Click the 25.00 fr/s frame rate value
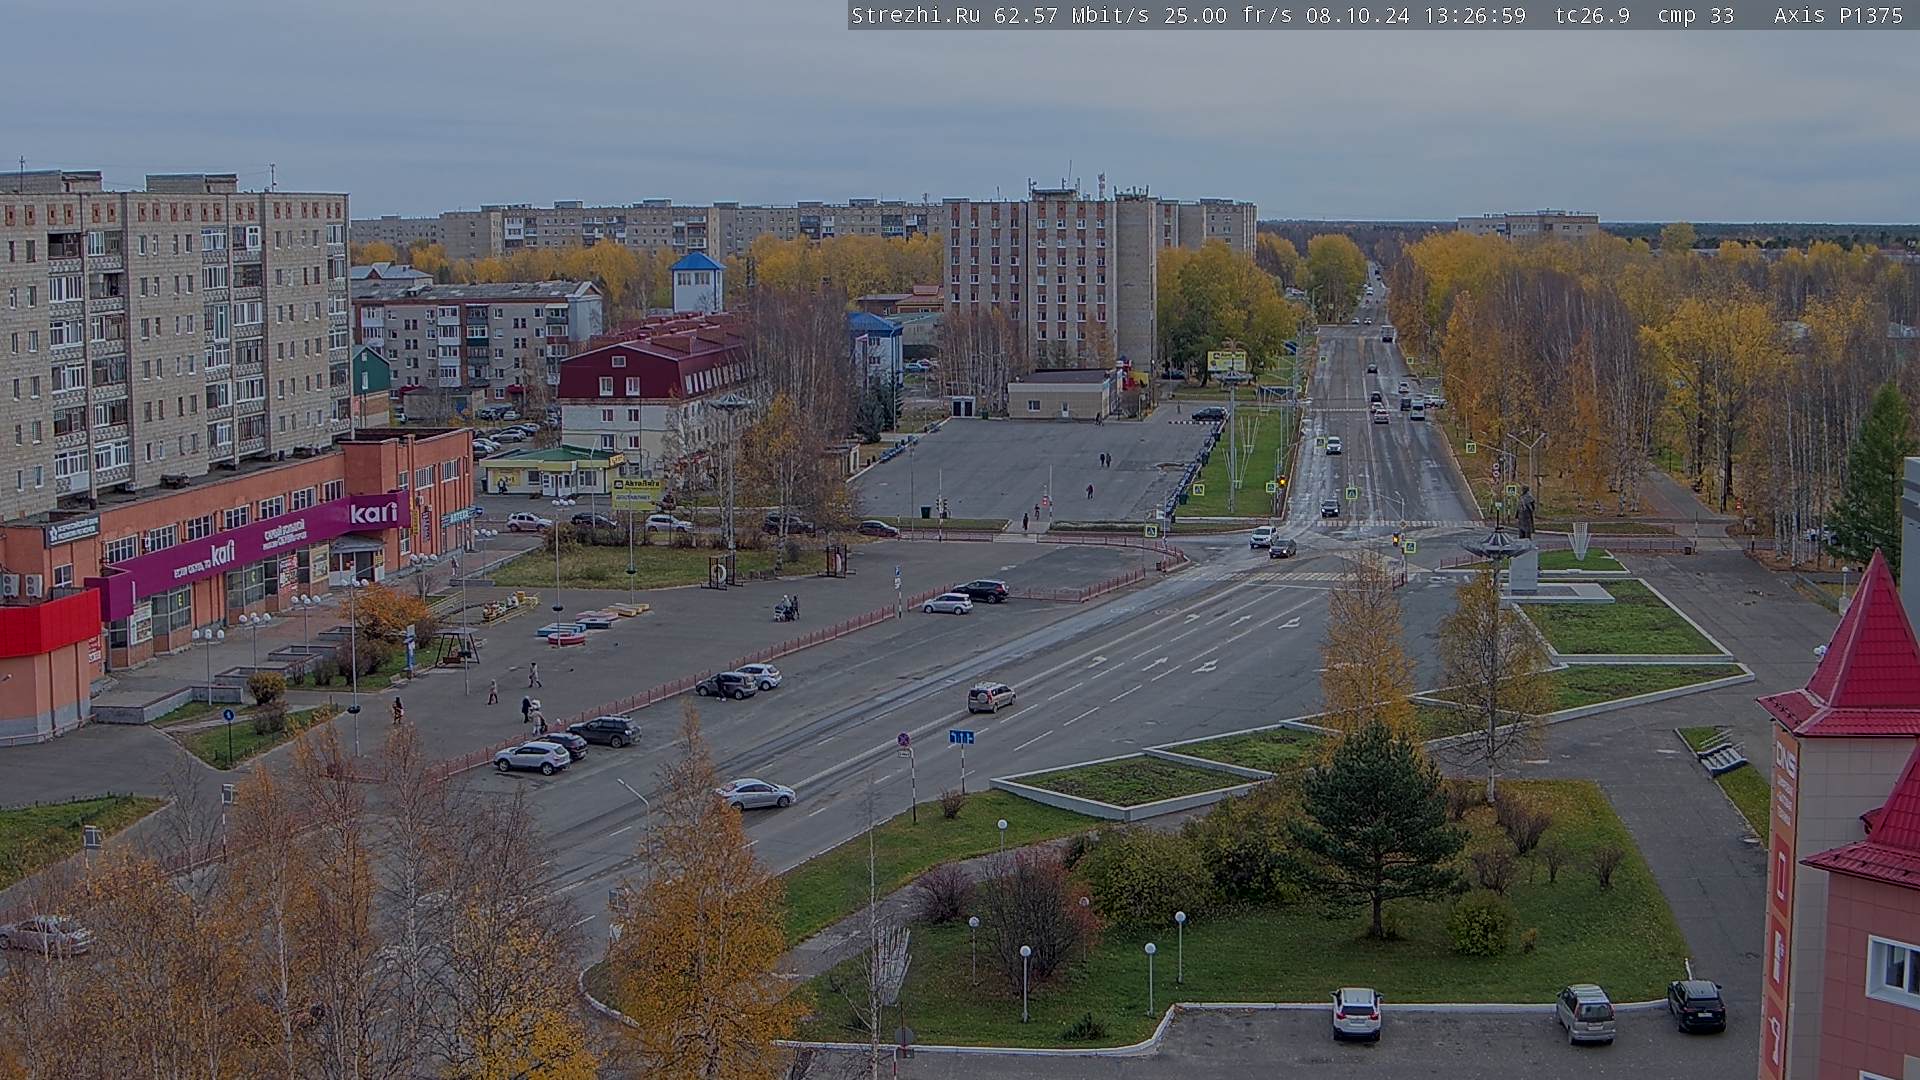Viewport: 1920px width, 1080px height. pos(1228,15)
